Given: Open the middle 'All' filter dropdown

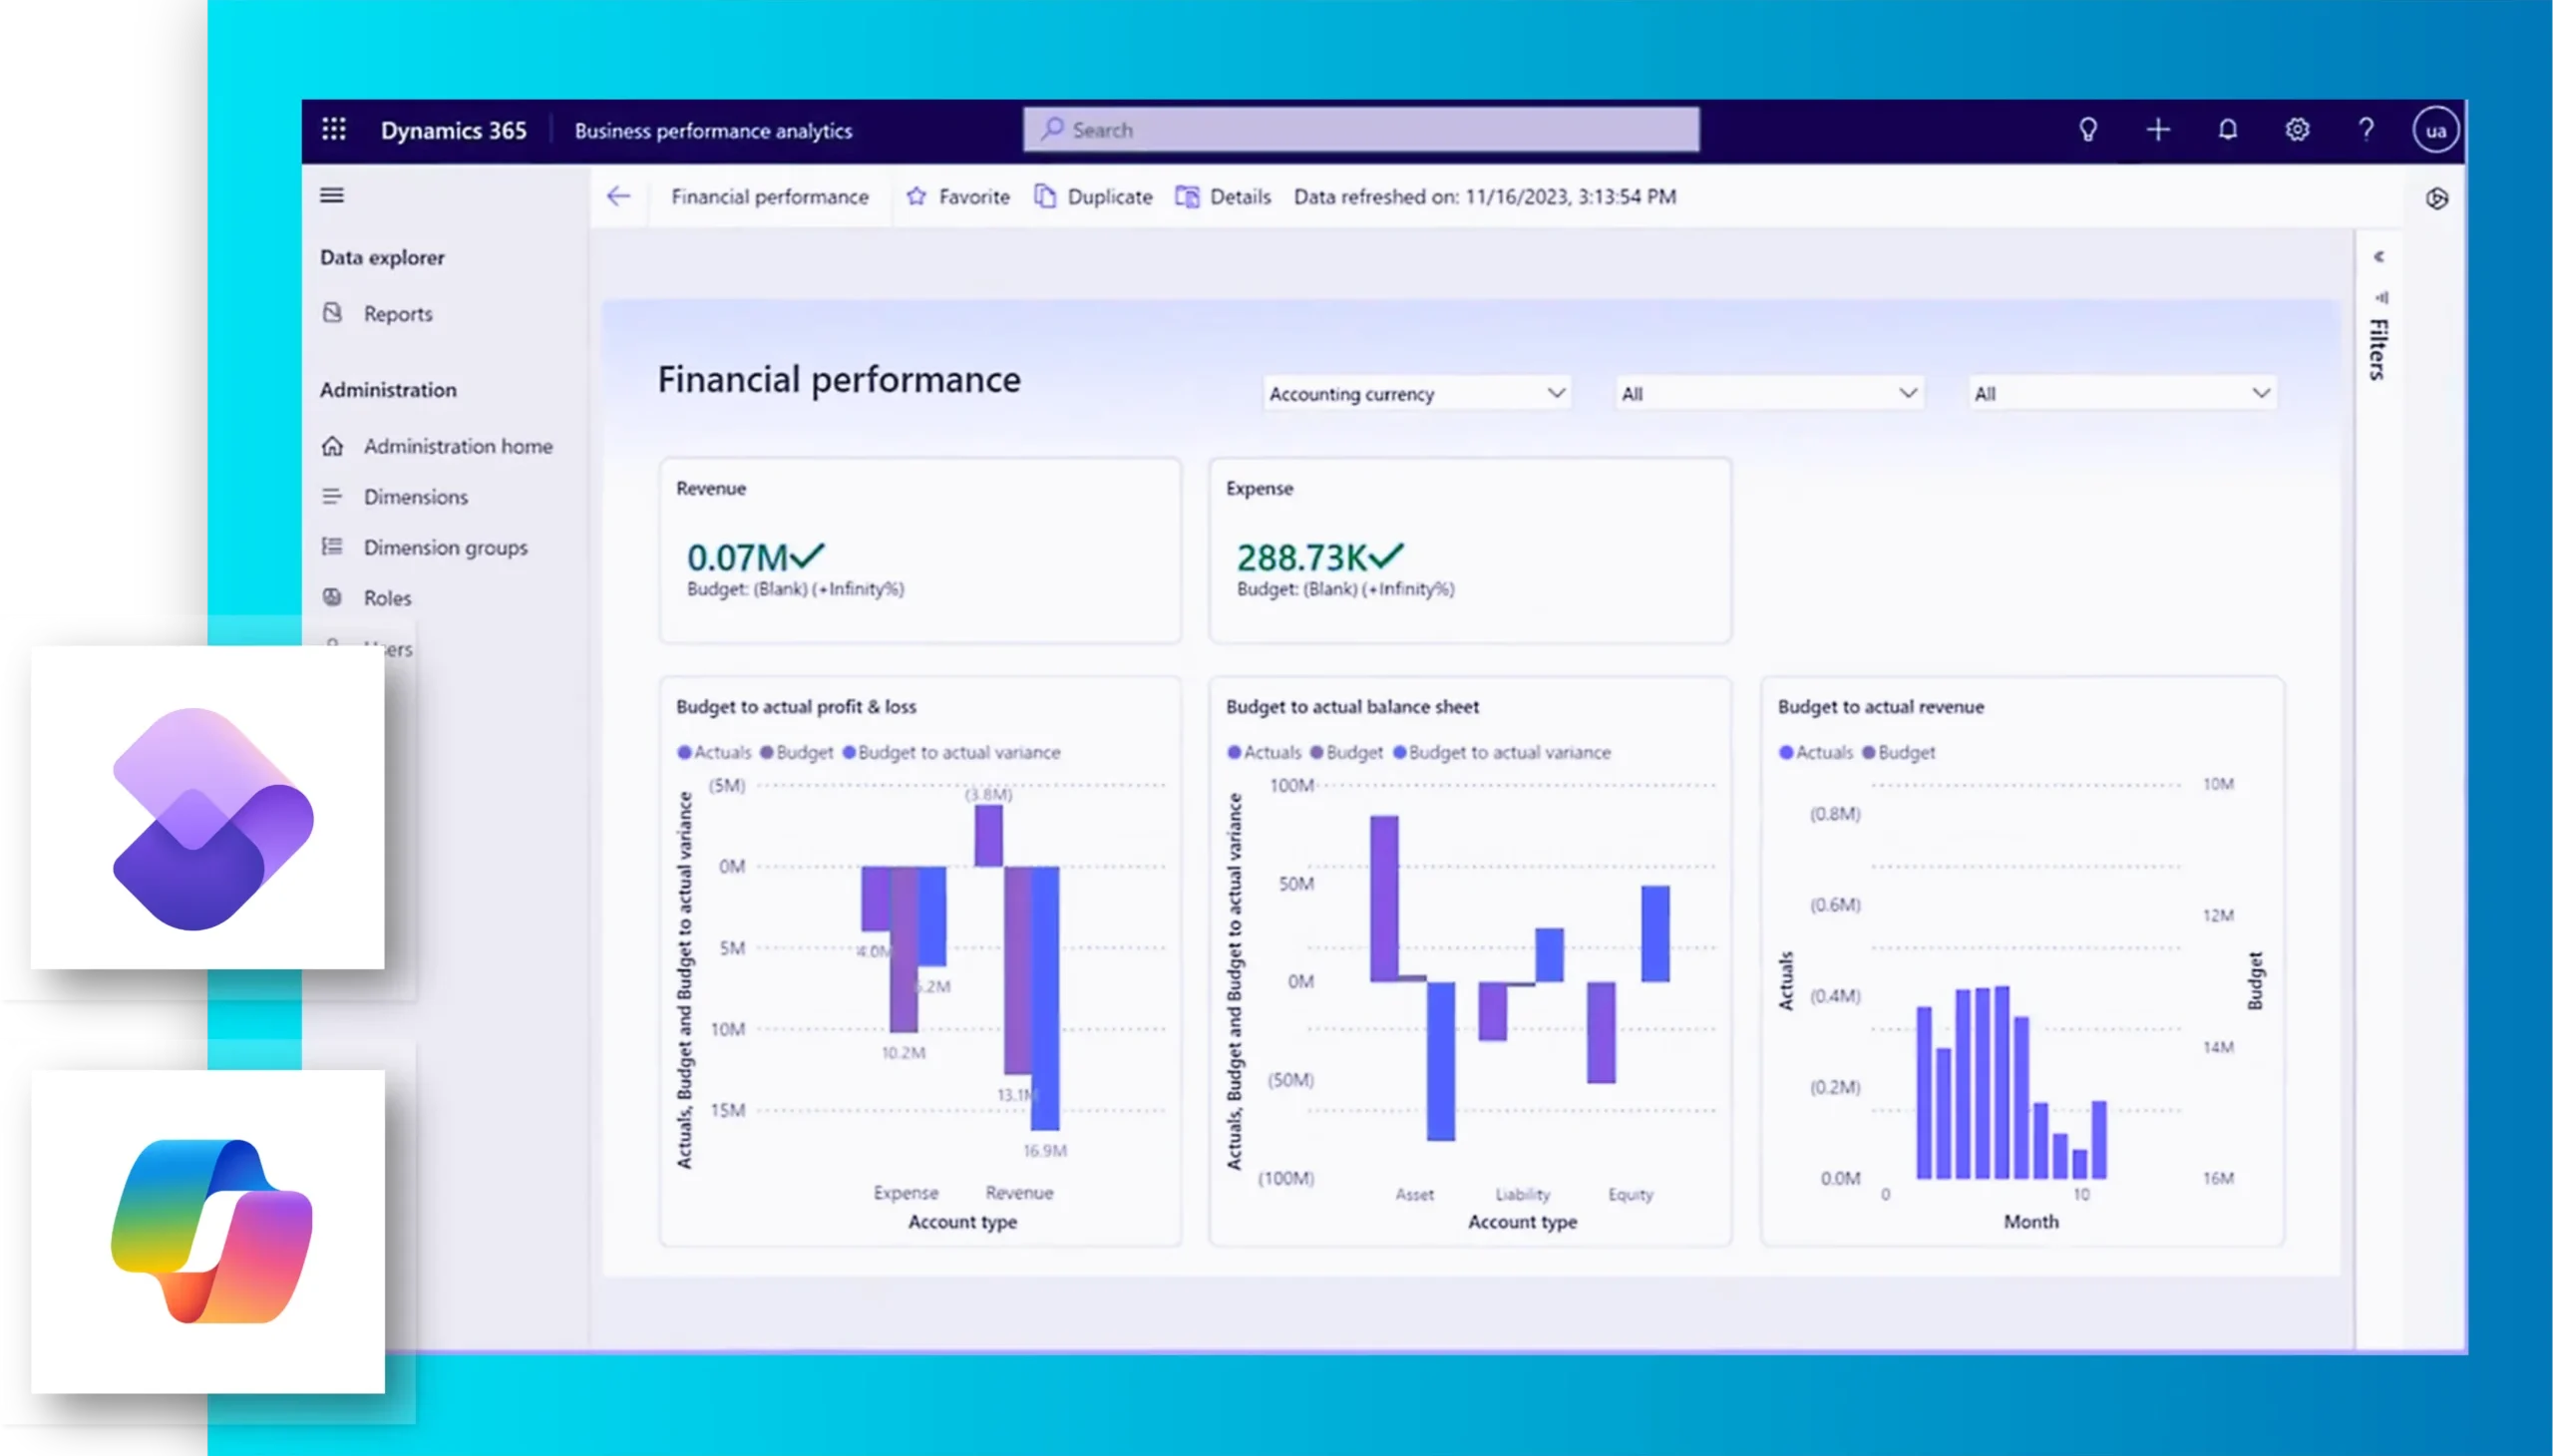Looking at the screenshot, I should coord(1768,394).
